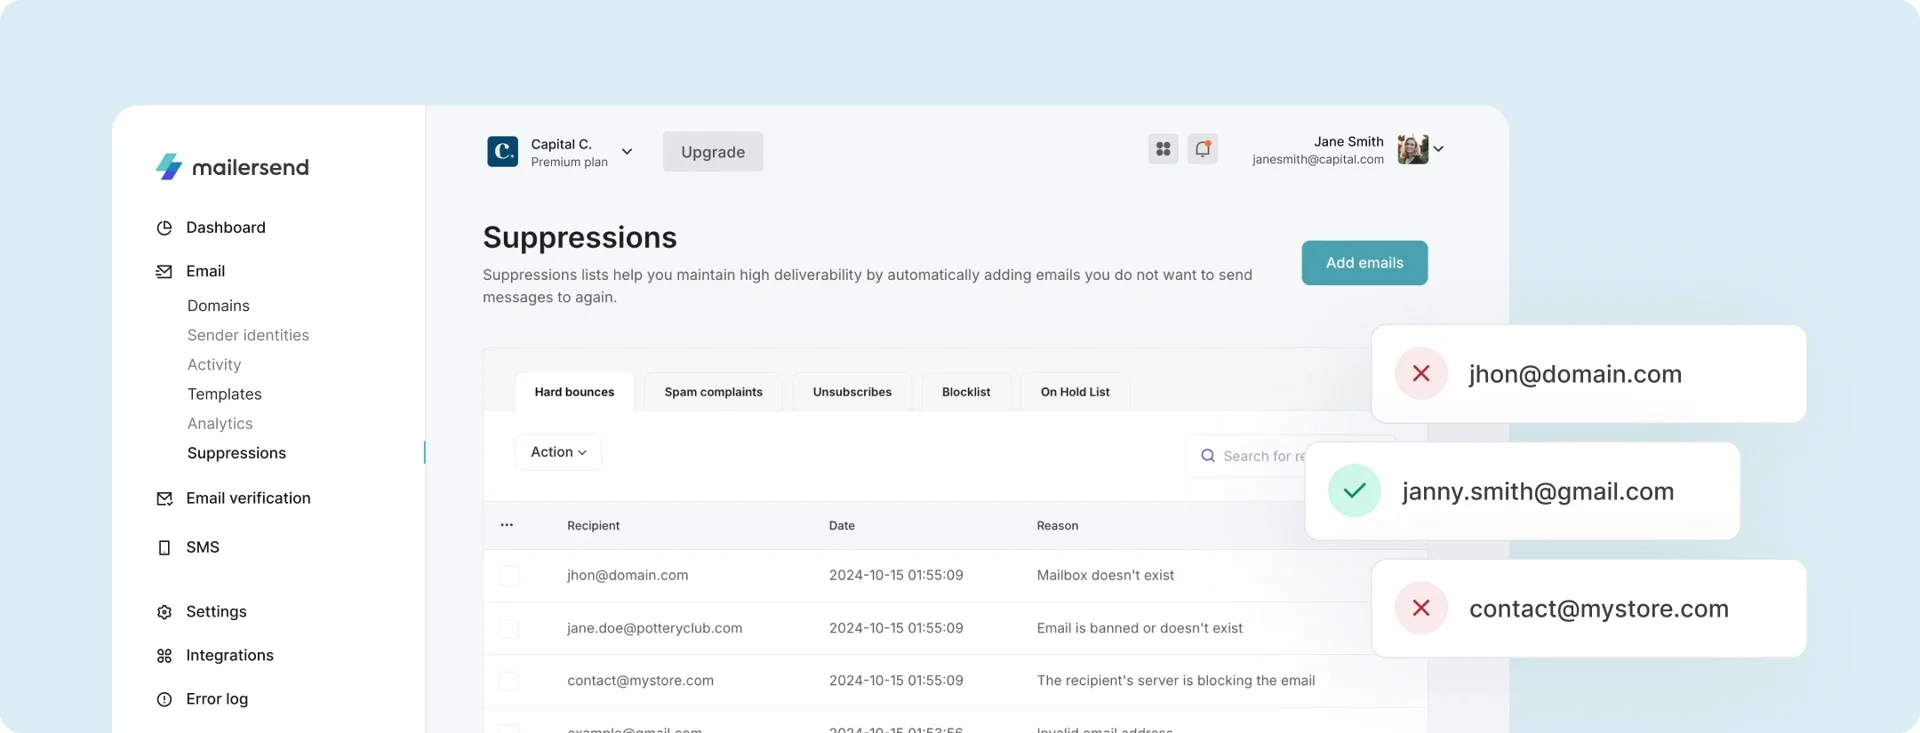Open Activity in sidebar
Viewport: 1920px width, 733px height.
(x=214, y=365)
